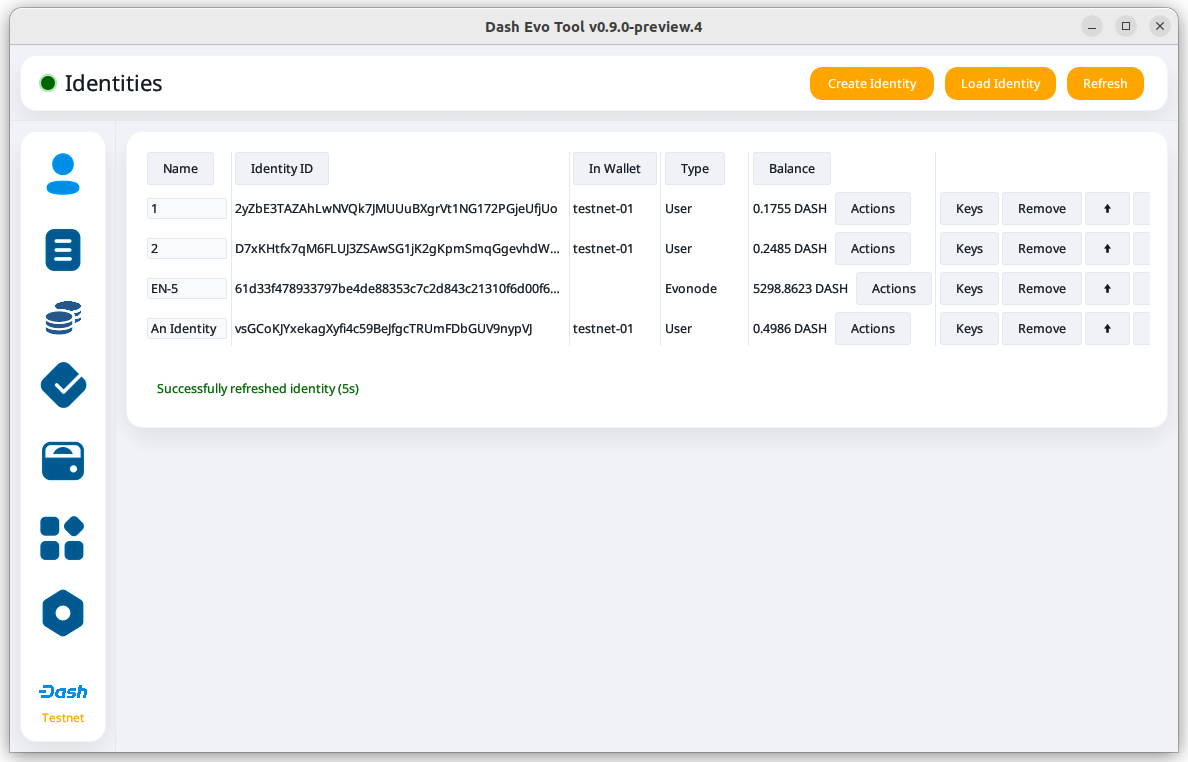This screenshot has height=762, width=1188.
Task: Open the hexagon settings icon in sidebar
Action: [x=63, y=613]
